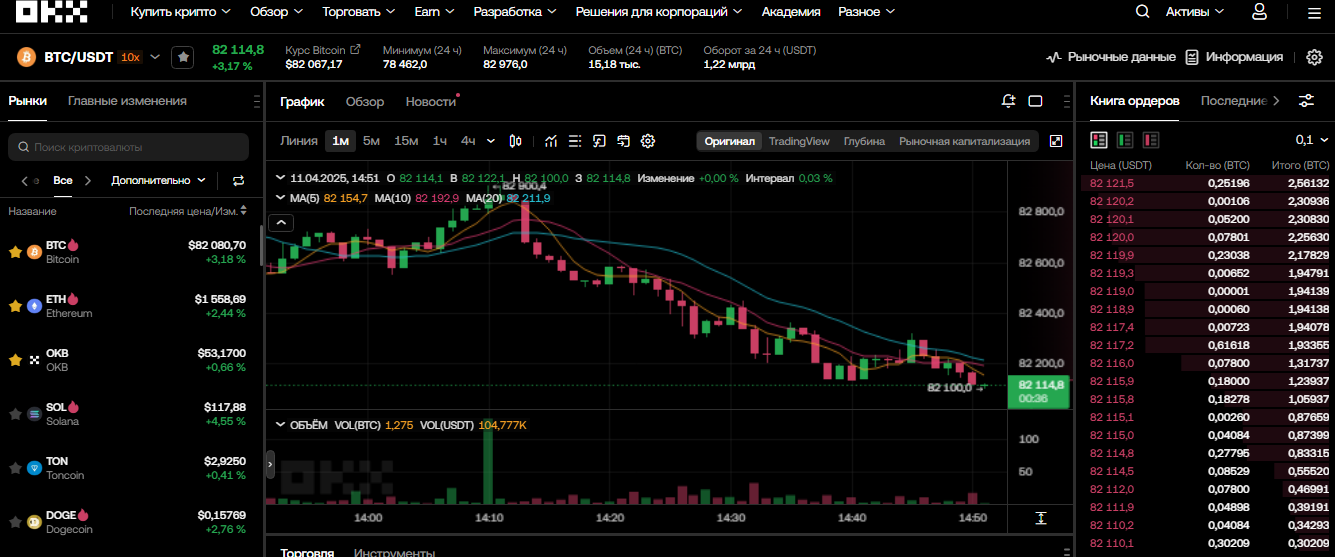Show only sell orders view icon
The image size is (1335, 557).
click(1151, 140)
